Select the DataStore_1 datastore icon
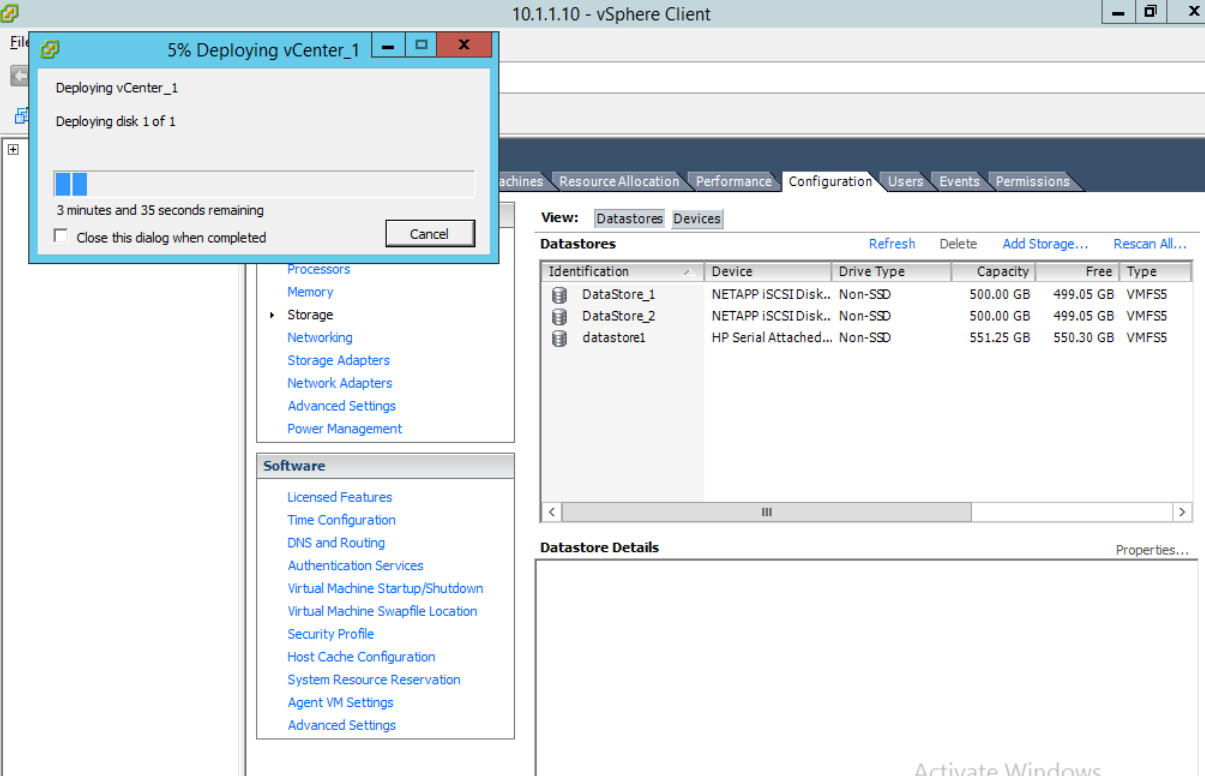Screen dimensions: 1205x776 [x=559, y=293]
